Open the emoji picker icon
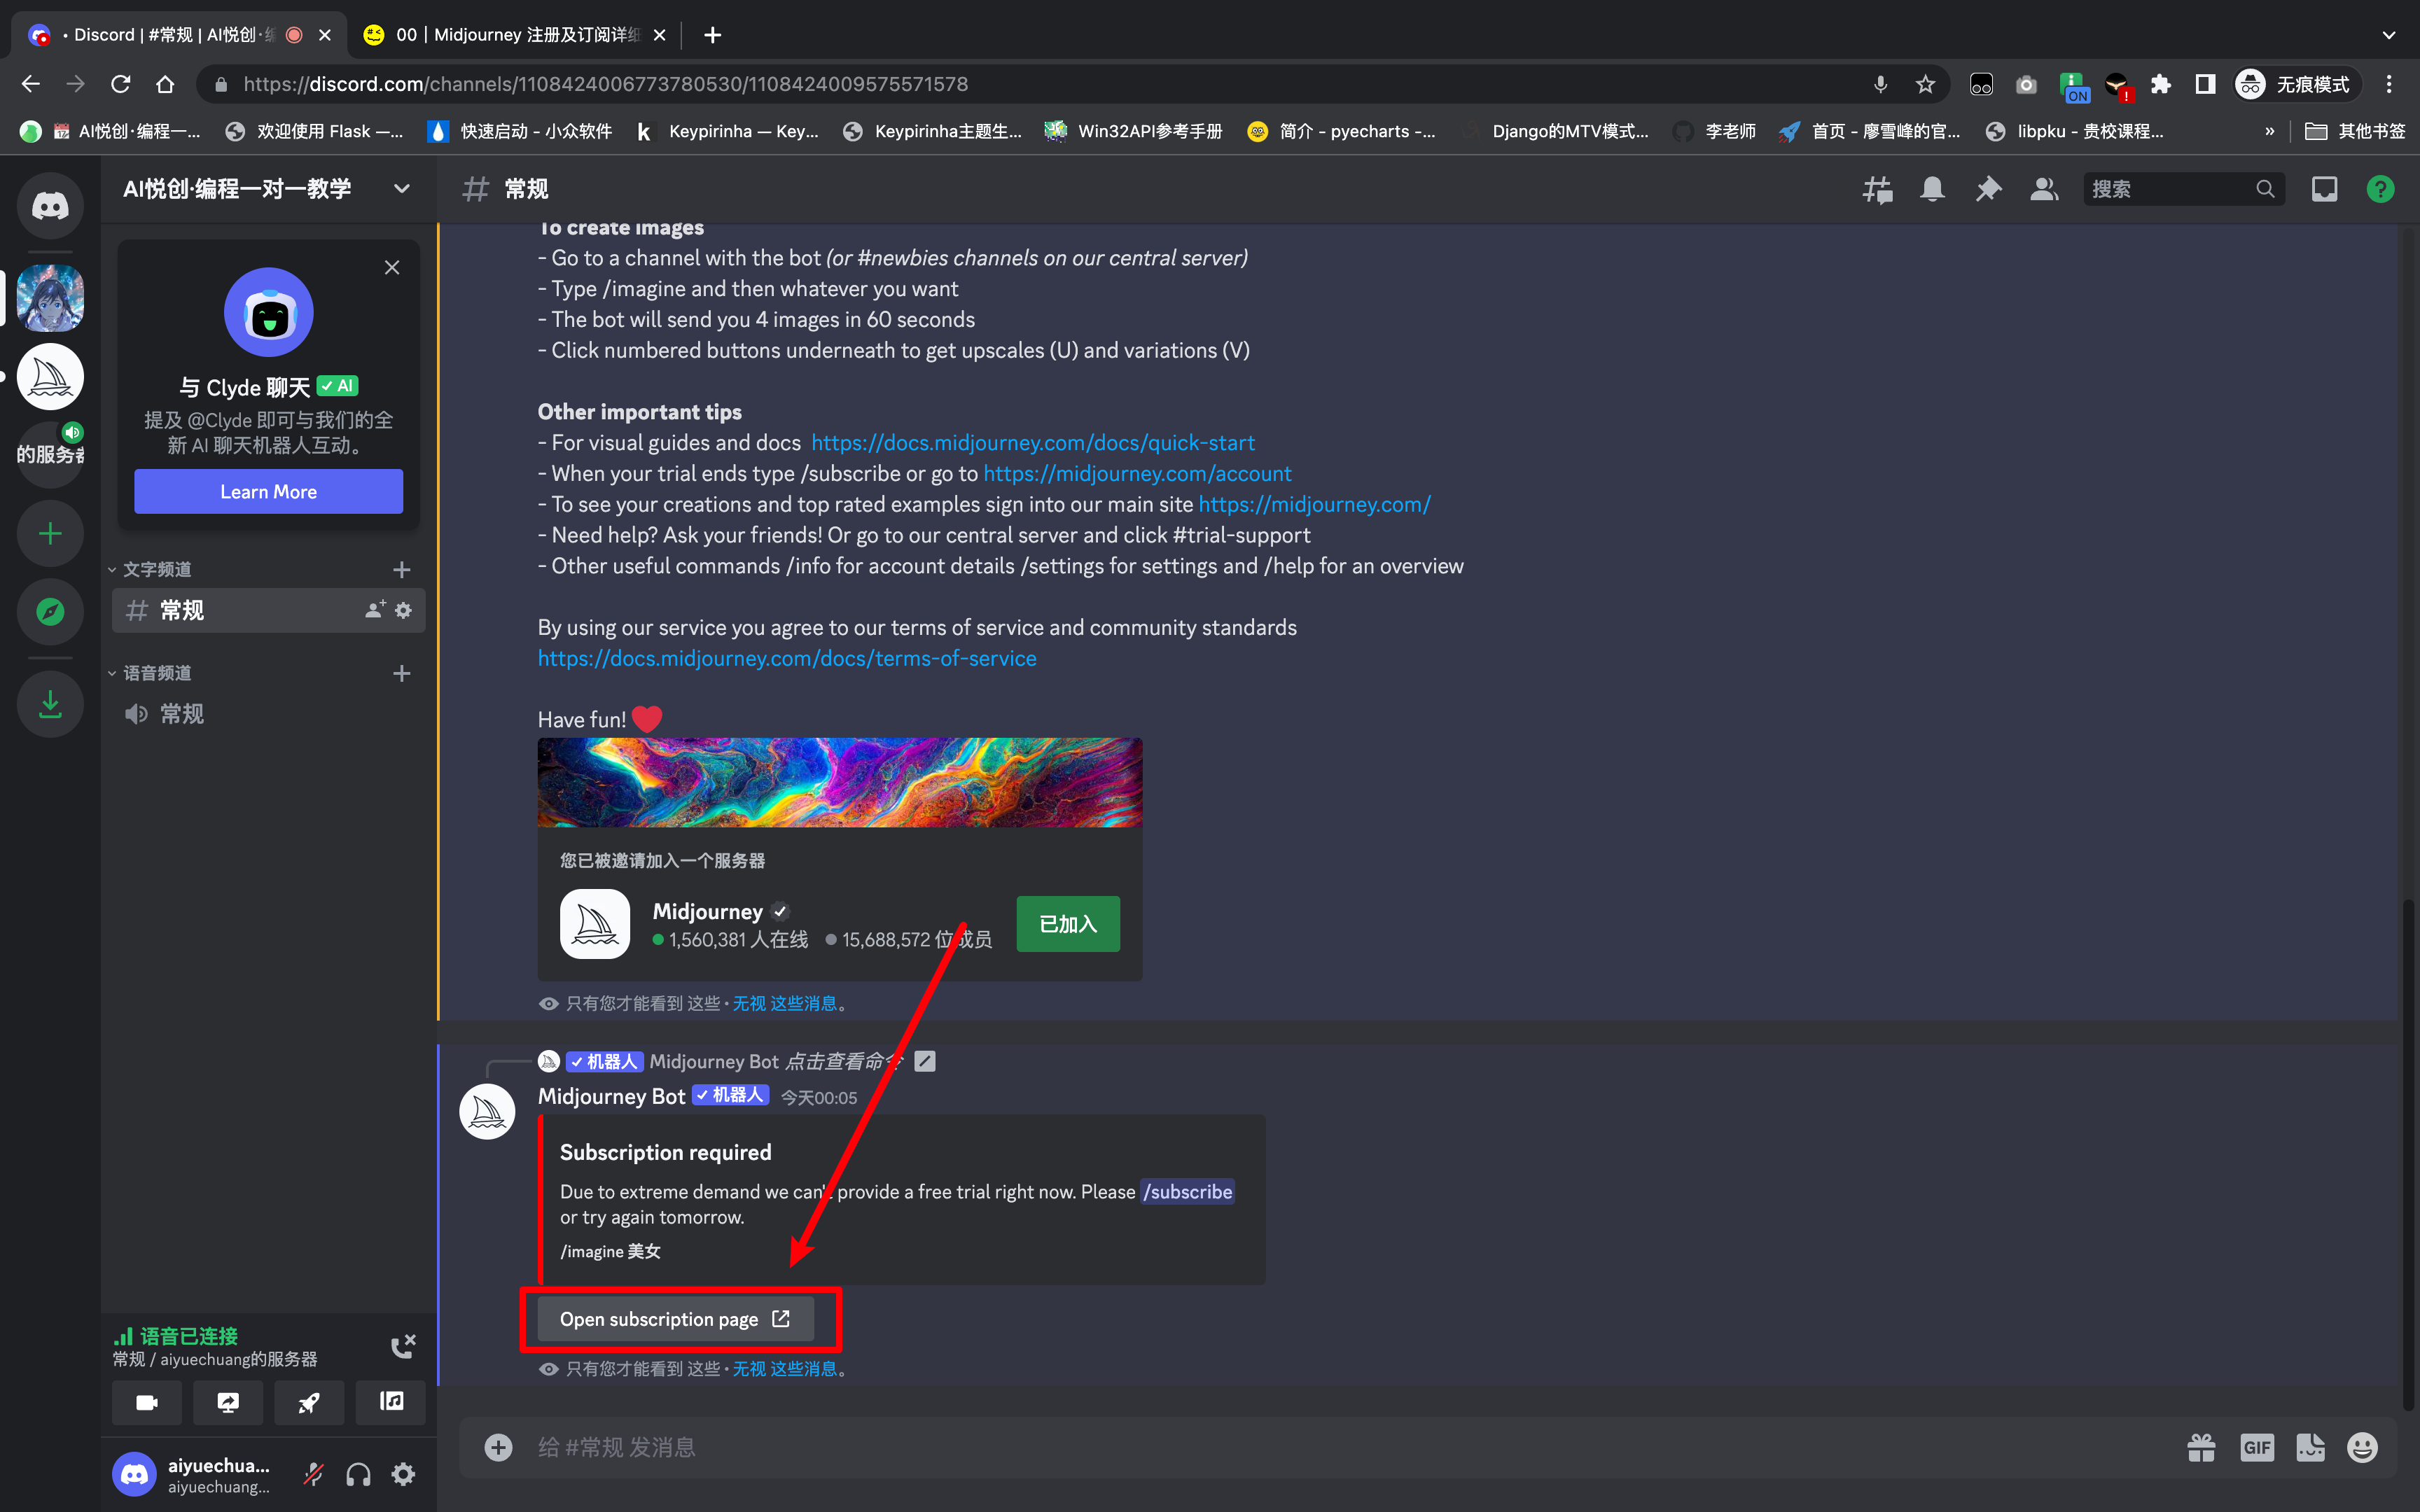2420x1512 pixels. click(2363, 1447)
